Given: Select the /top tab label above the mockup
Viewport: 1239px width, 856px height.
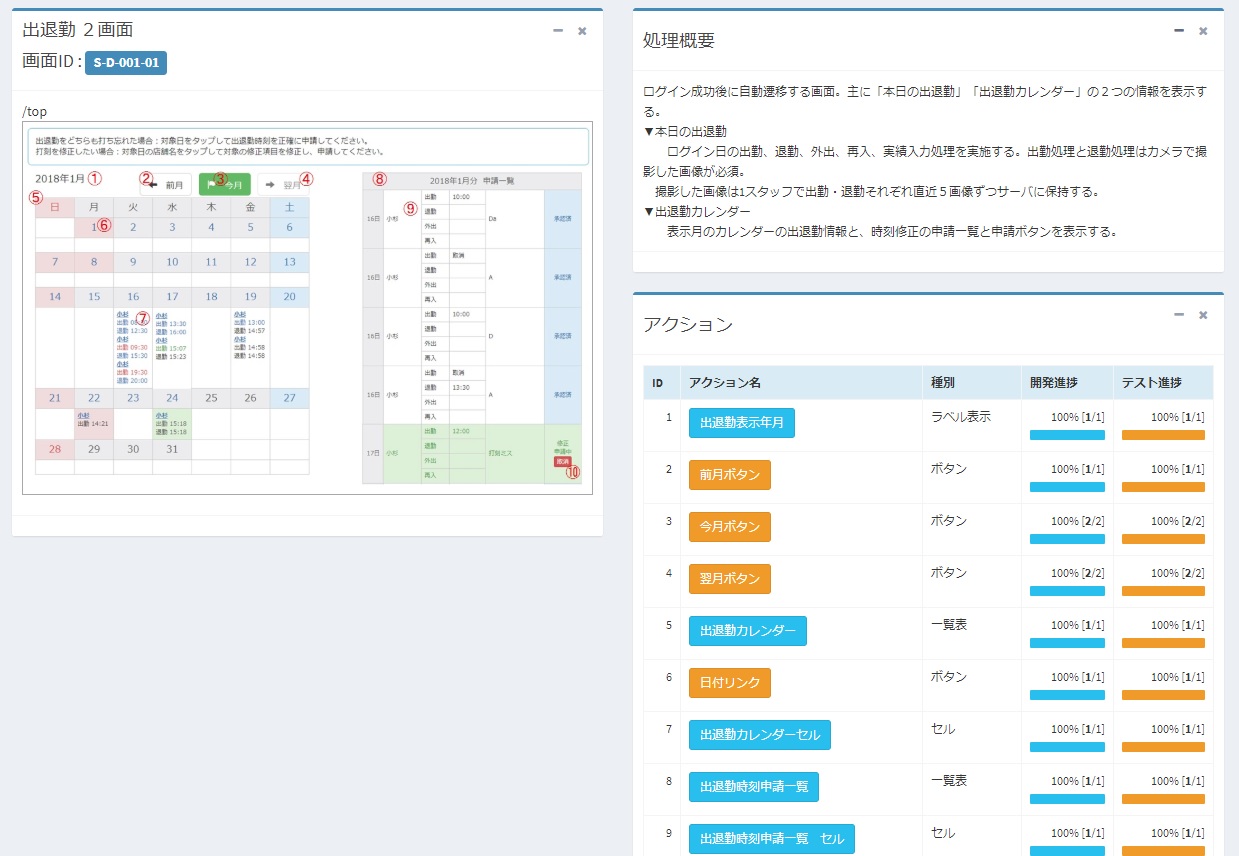Looking at the screenshot, I should pyautogui.click(x=34, y=110).
